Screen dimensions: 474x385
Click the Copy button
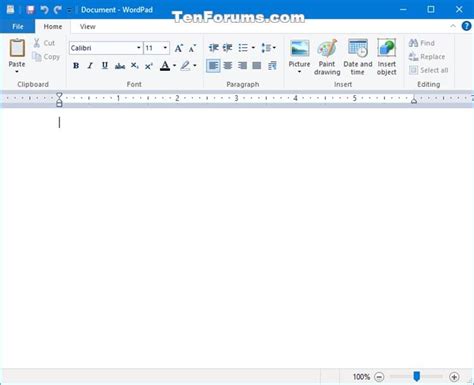46,57
